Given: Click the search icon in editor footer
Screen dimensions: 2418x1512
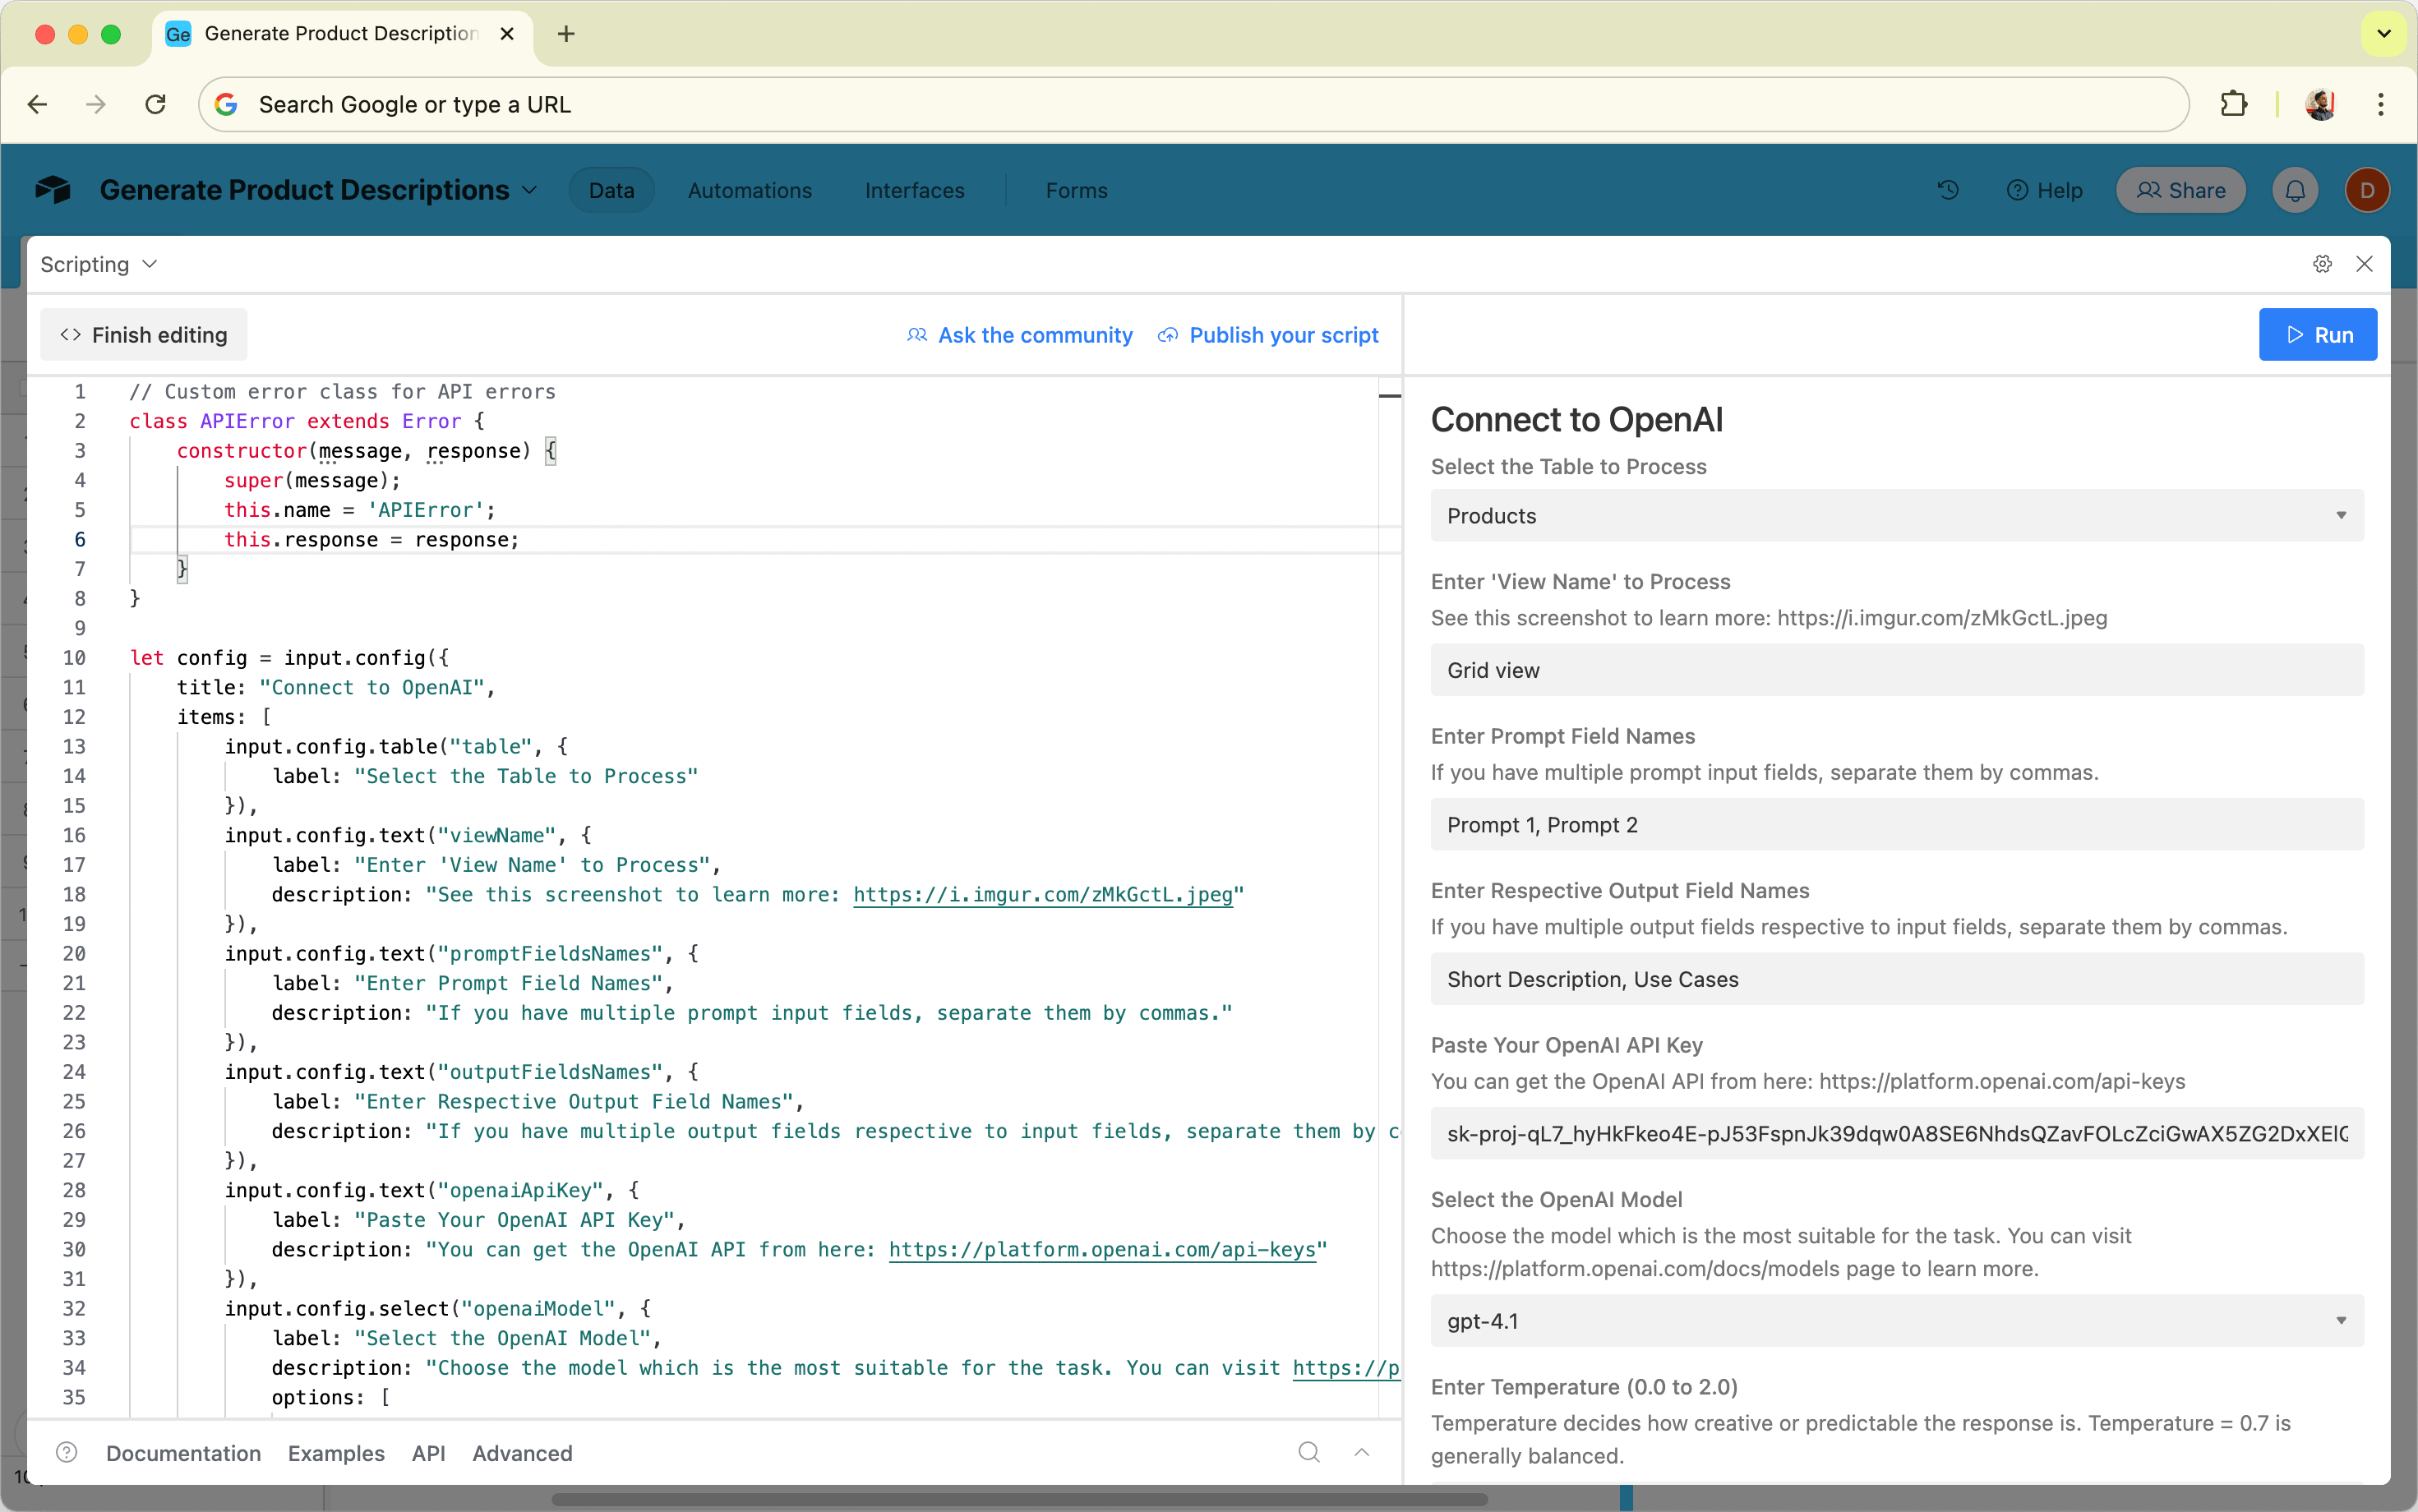Looking at the screenshot, I should [x=1309, y=1452].
